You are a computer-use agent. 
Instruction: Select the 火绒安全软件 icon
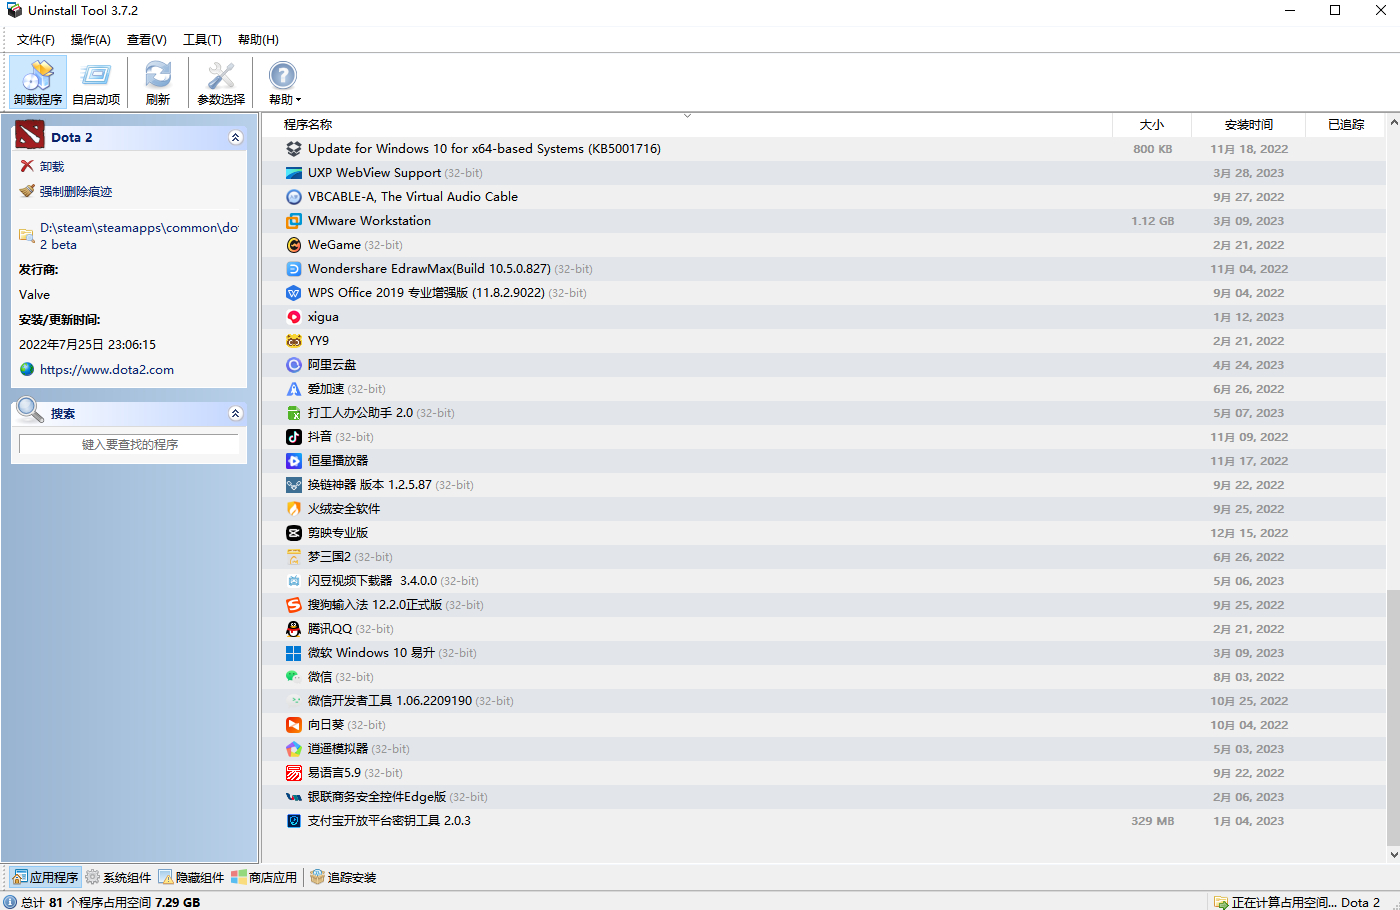coord(294,509)
